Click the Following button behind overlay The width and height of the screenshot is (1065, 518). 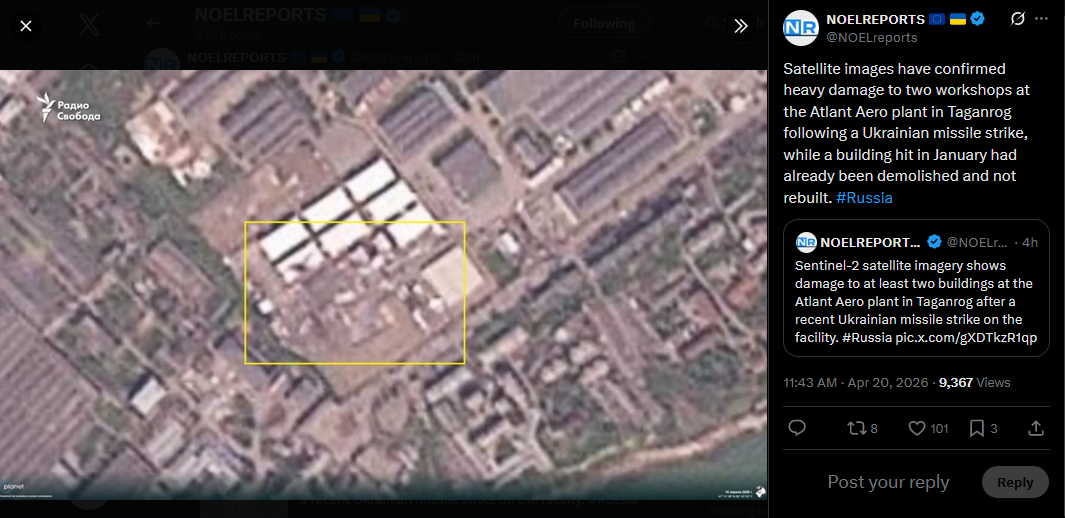(x=604, y=24)
